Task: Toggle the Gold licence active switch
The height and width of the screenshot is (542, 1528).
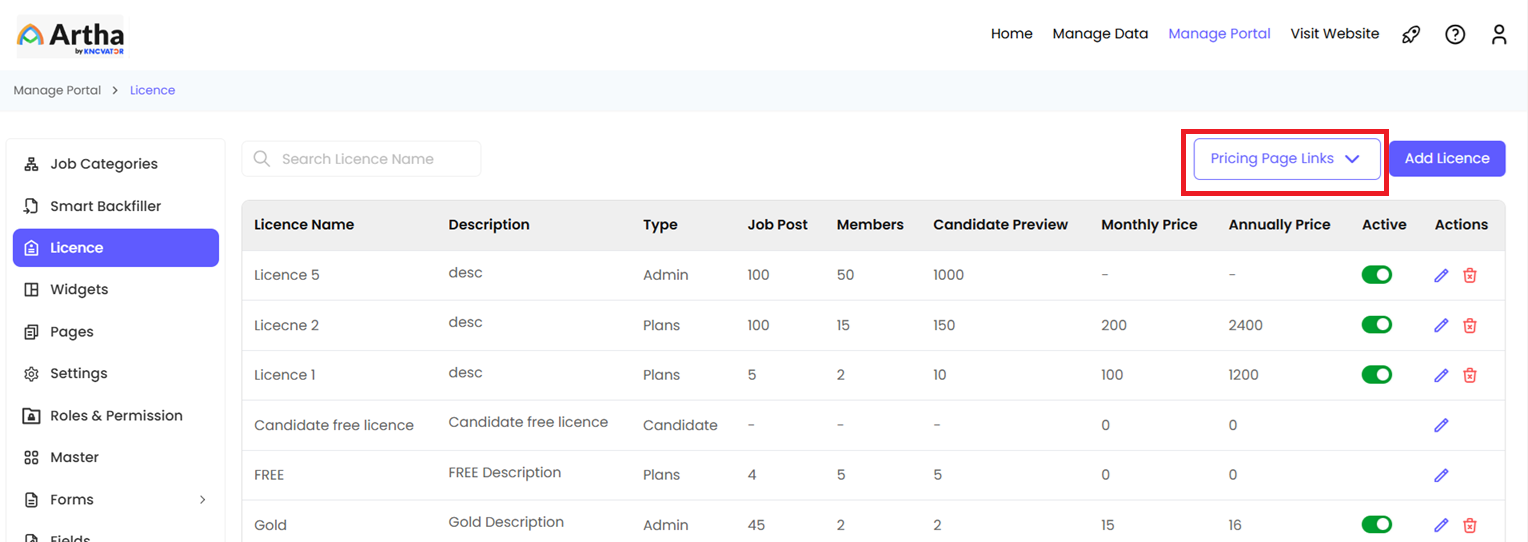Action: point(1377,525)
